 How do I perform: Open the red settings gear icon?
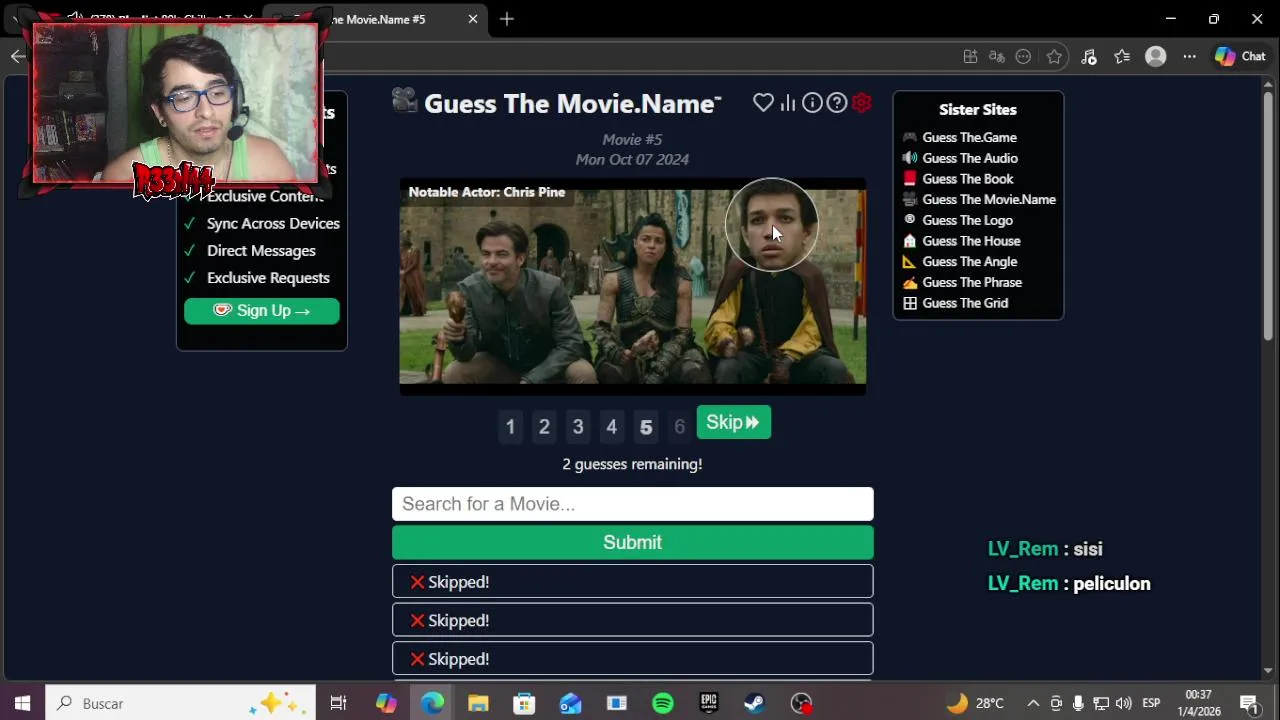[x=862, y=103]
